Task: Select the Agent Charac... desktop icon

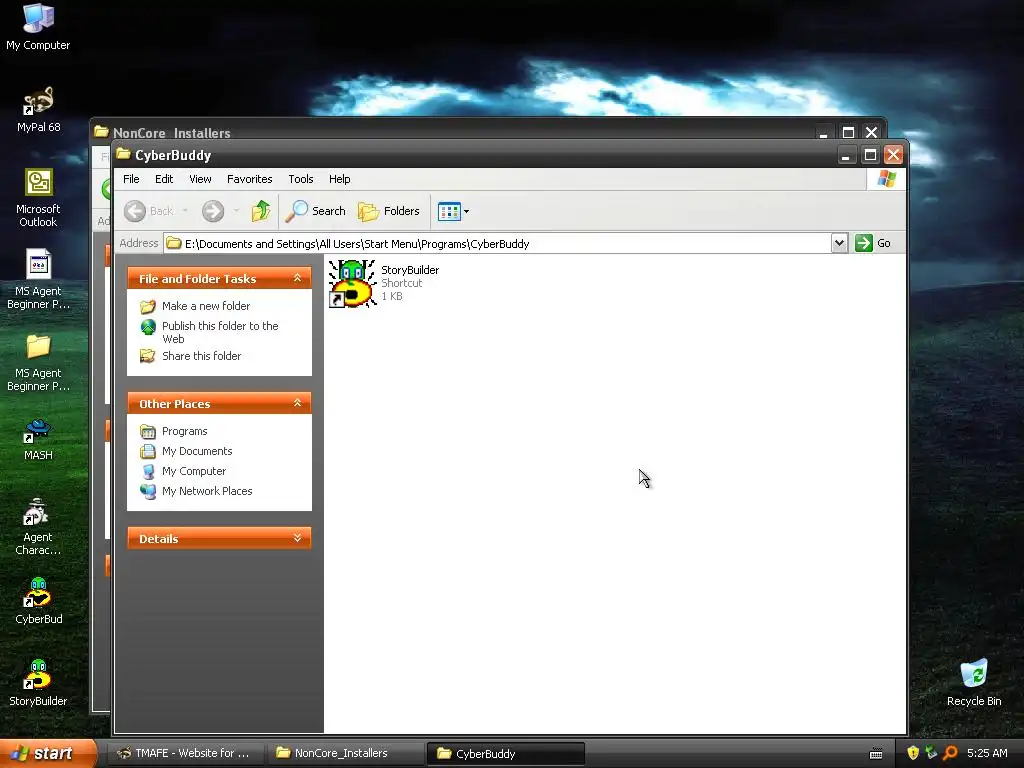Action: (x=38, y=527)
